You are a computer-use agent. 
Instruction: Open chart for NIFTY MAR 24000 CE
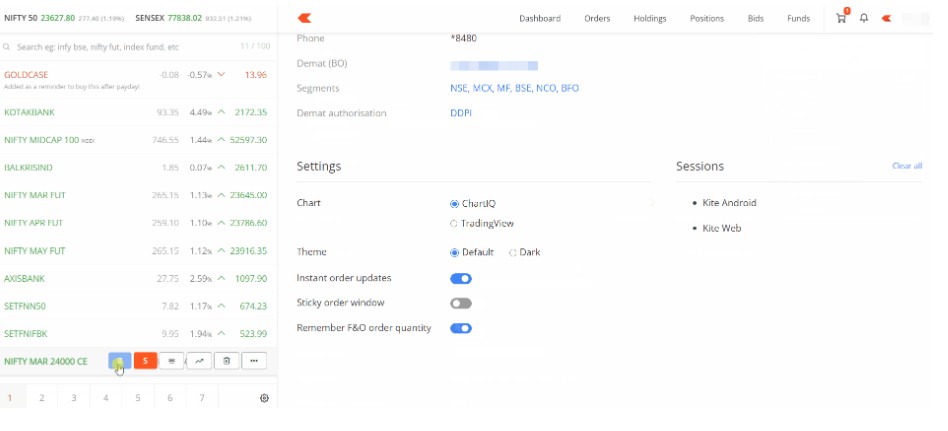pyautogui.click(x=199, y=361)
